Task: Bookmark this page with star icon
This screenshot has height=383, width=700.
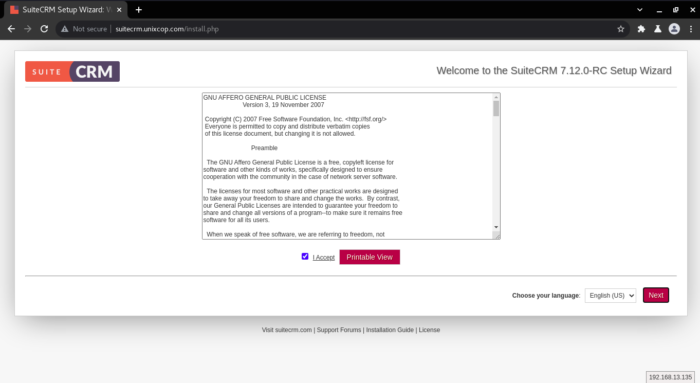Action: point(621,29)
